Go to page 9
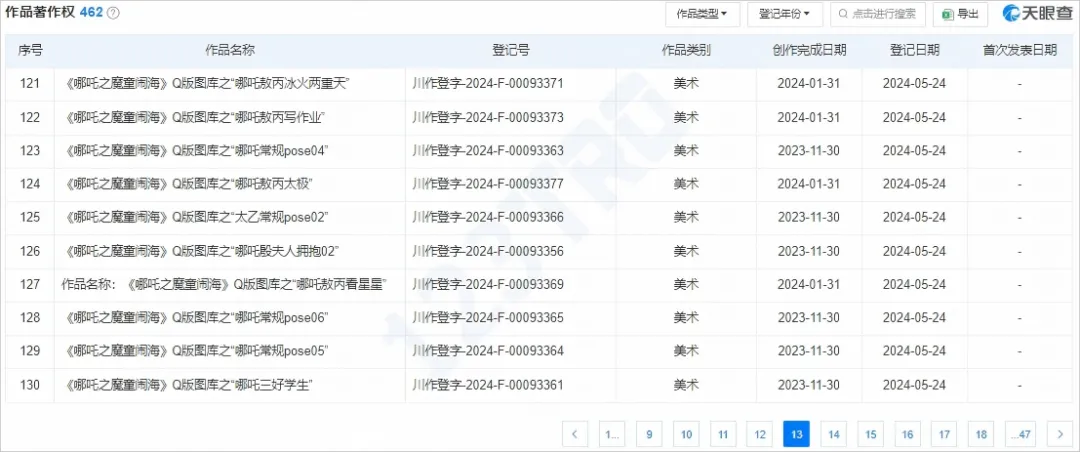1080x452 pixels. 649,435
